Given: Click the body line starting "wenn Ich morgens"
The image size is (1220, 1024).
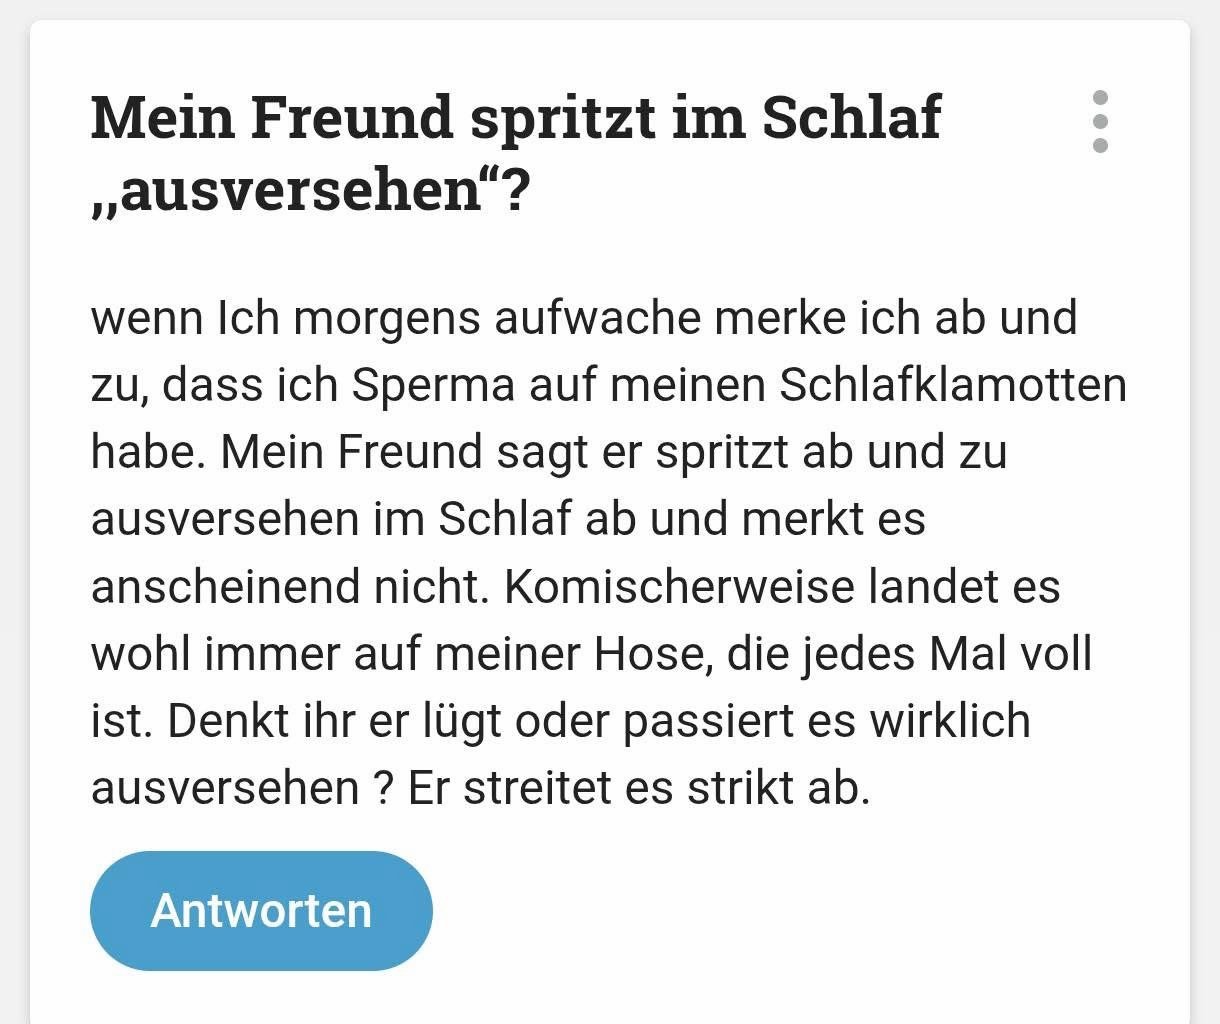Looking at the screenshot, I should point(583,318).
